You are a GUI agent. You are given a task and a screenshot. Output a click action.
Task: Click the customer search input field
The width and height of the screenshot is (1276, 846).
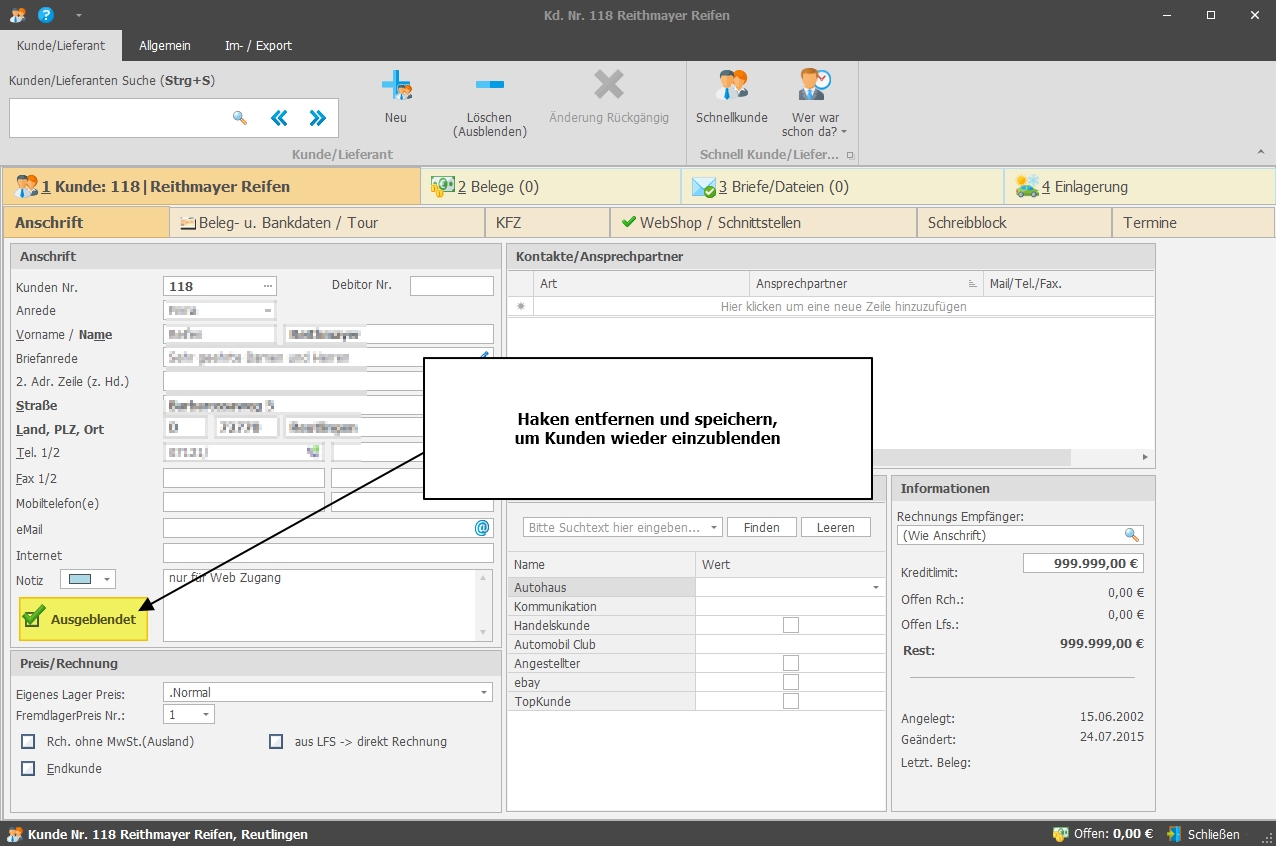pyautogui.click(x=120, y=118)
